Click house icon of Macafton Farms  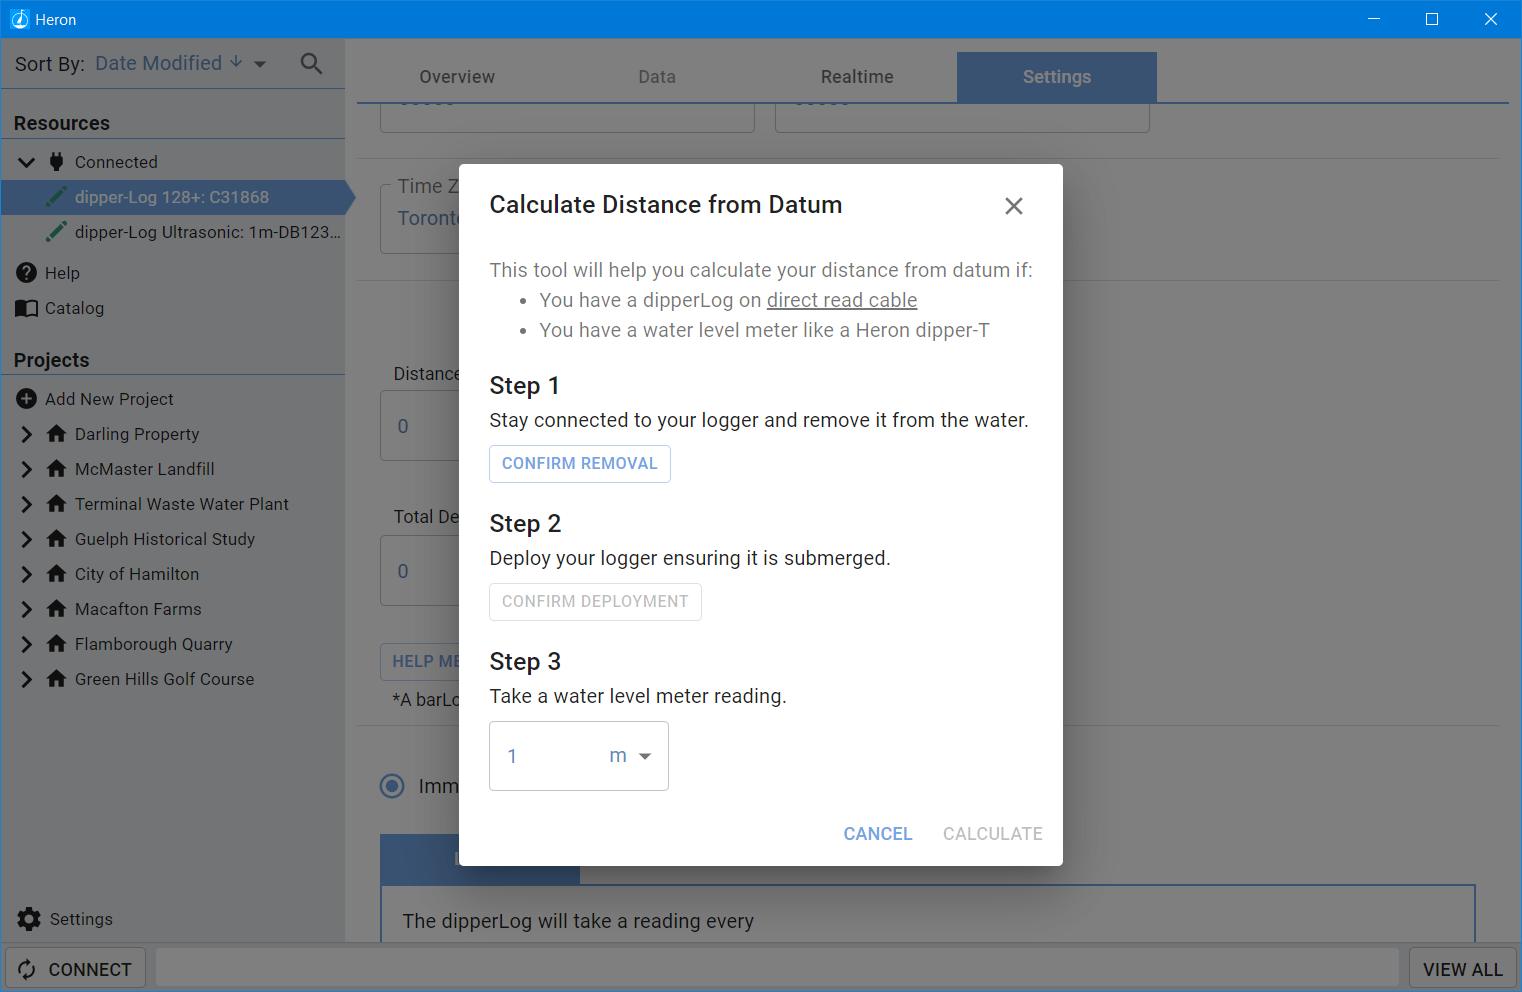57,609
